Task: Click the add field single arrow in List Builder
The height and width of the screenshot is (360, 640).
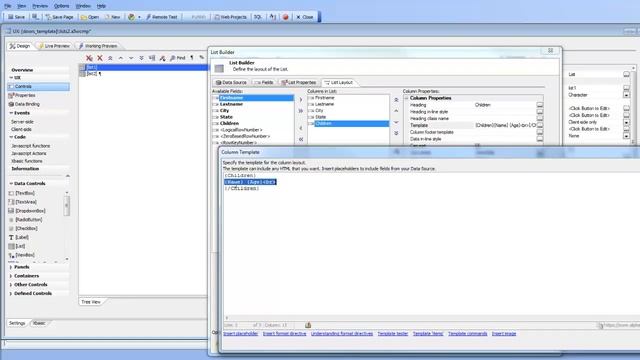Action: [301, 100]
